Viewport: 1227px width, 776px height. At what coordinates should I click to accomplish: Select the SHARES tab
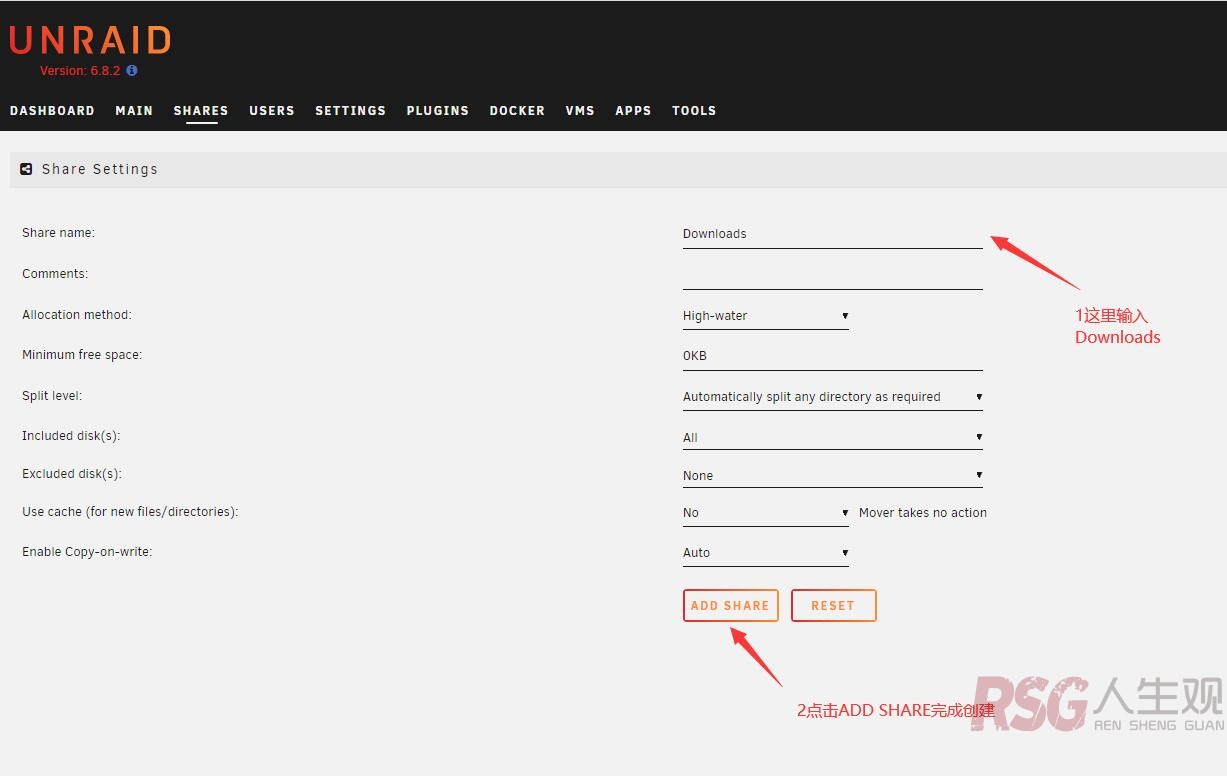[x=201, y=111]
